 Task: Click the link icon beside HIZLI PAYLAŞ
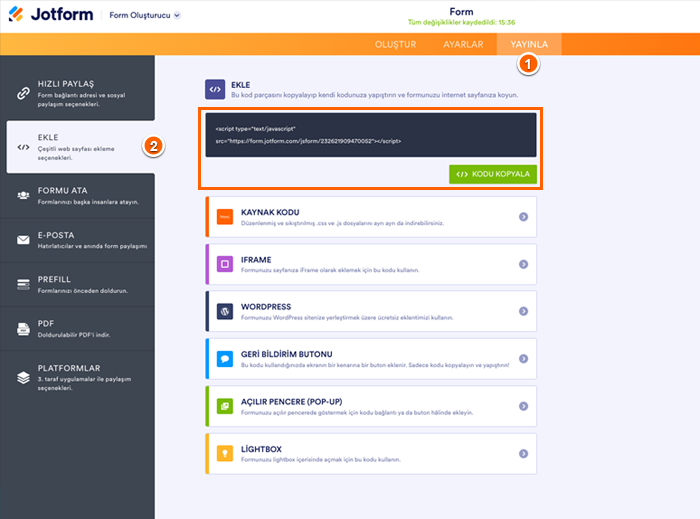23,93
